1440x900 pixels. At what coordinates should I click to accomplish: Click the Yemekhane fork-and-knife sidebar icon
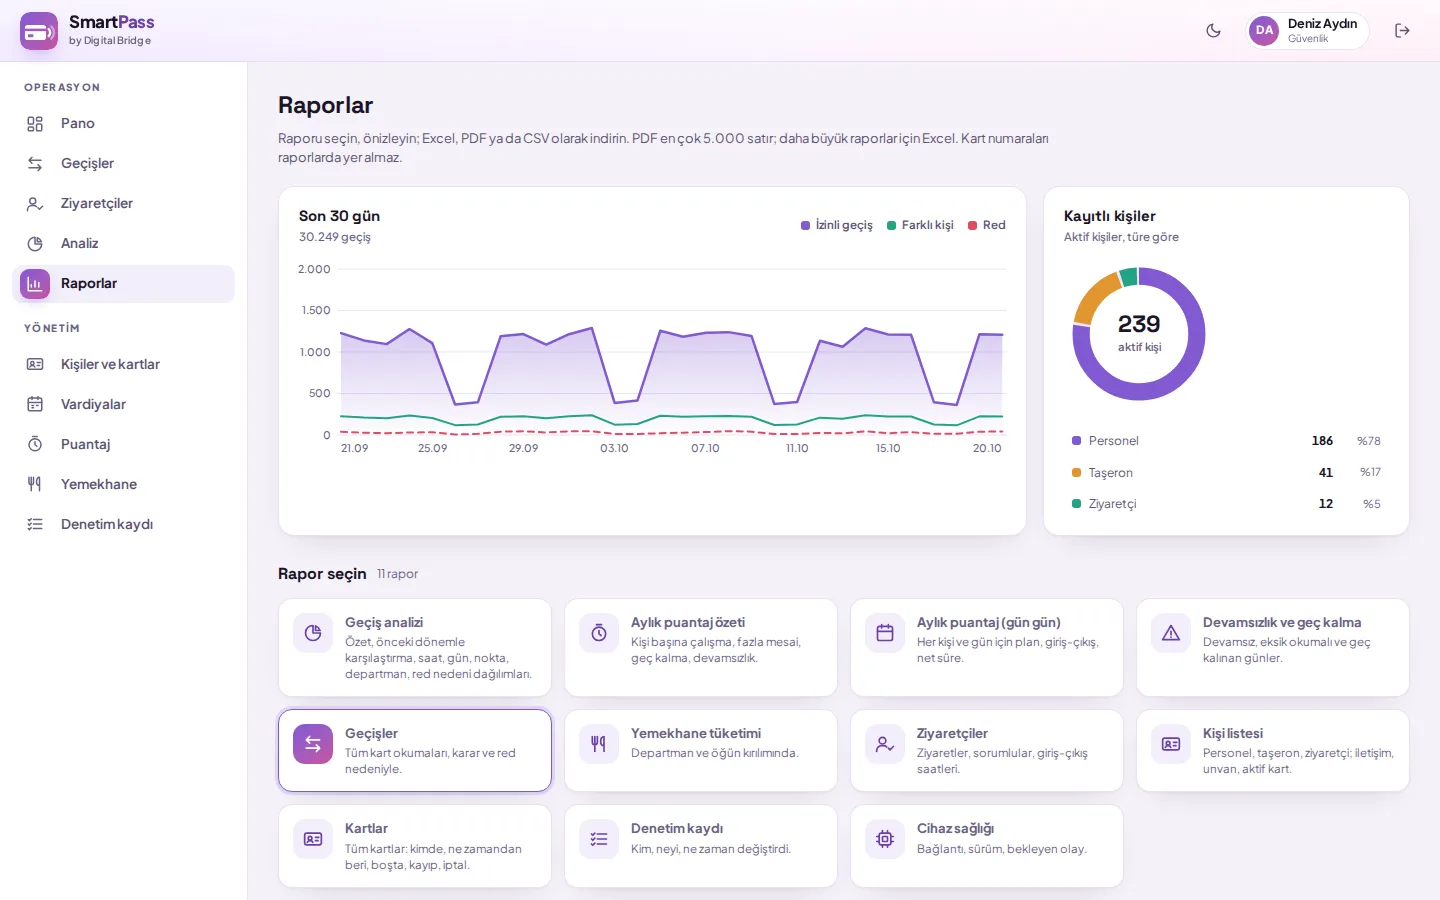point(35,485)
